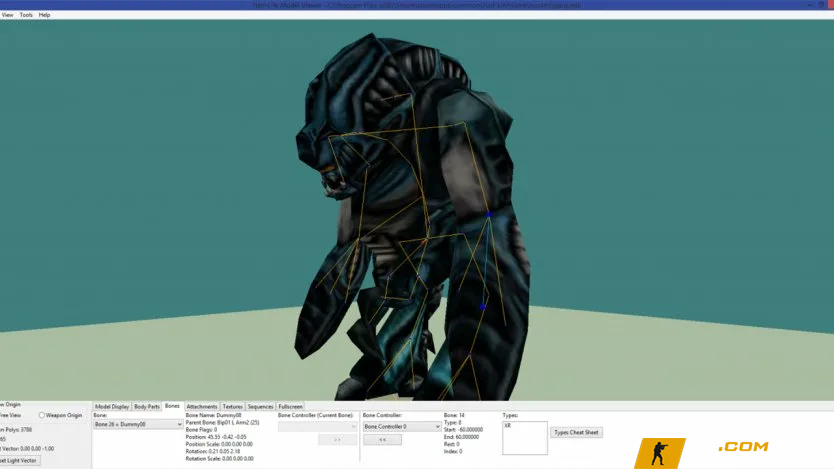
Task: Switch to the Attachments tab
Action: click(x=202, y=407)
